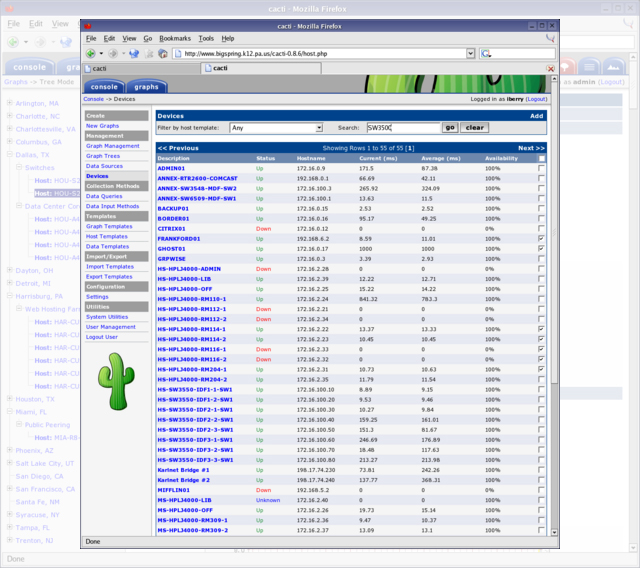Open Host Templates in sidebar
The image size is (640, 568).
click(x=107, y=236)
